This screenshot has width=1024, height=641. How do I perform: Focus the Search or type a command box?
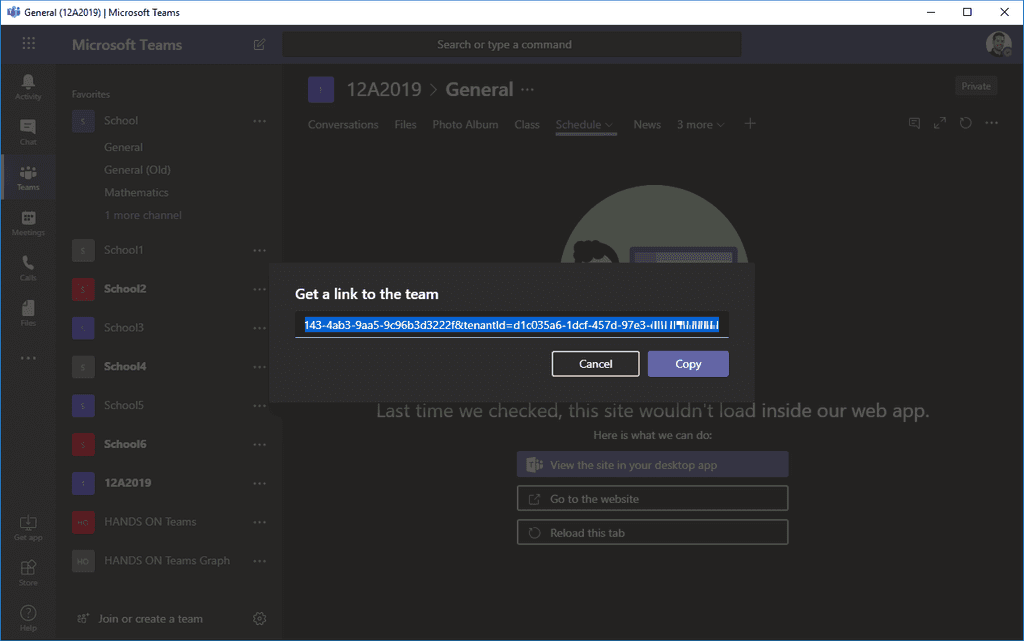[x=511, y=44]
